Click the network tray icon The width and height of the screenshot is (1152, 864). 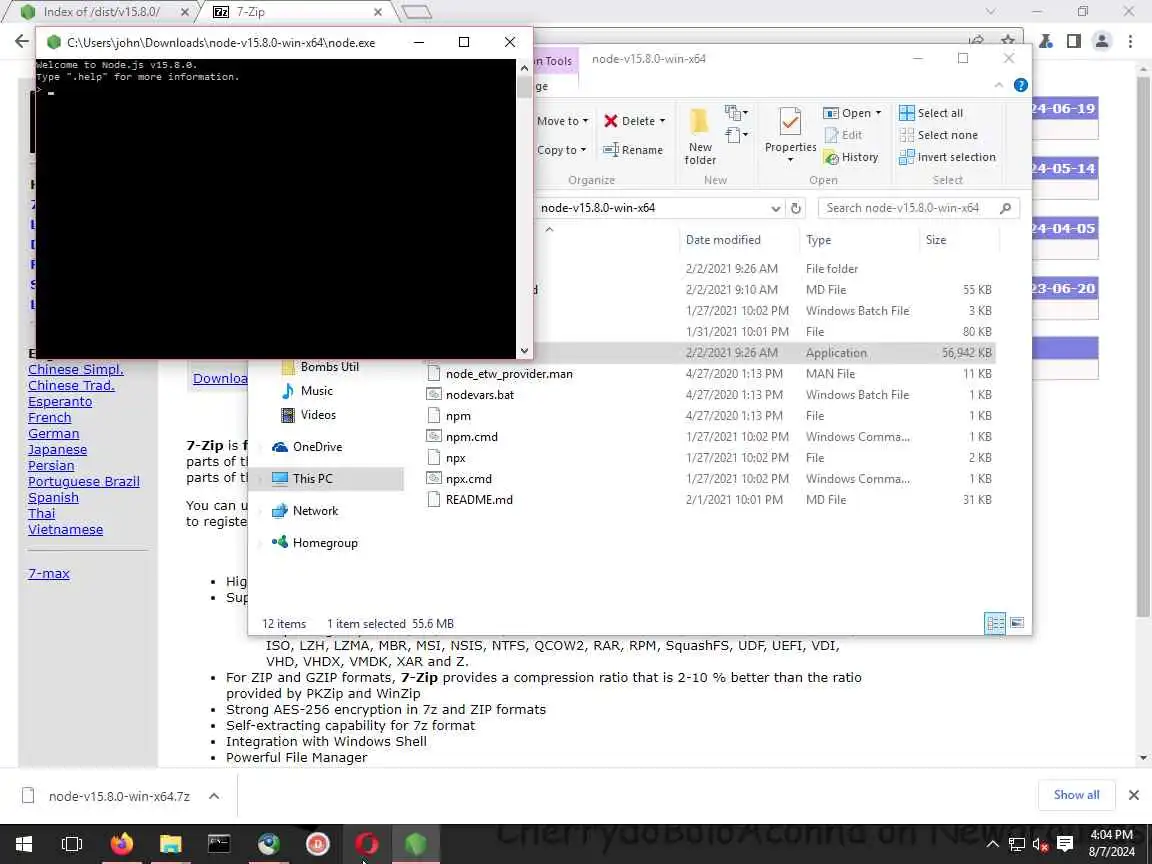tap(1016, 844)
